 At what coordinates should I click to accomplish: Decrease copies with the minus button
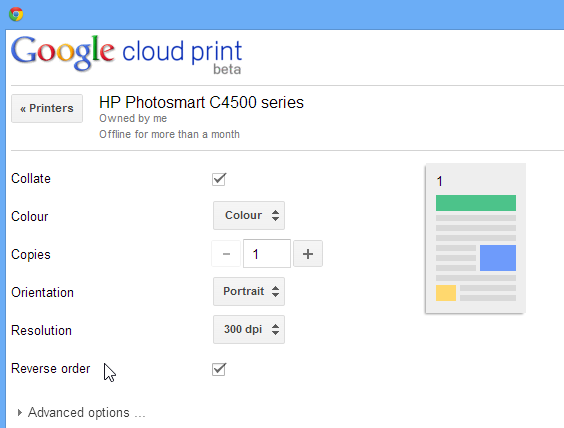[x=226, y=254]
